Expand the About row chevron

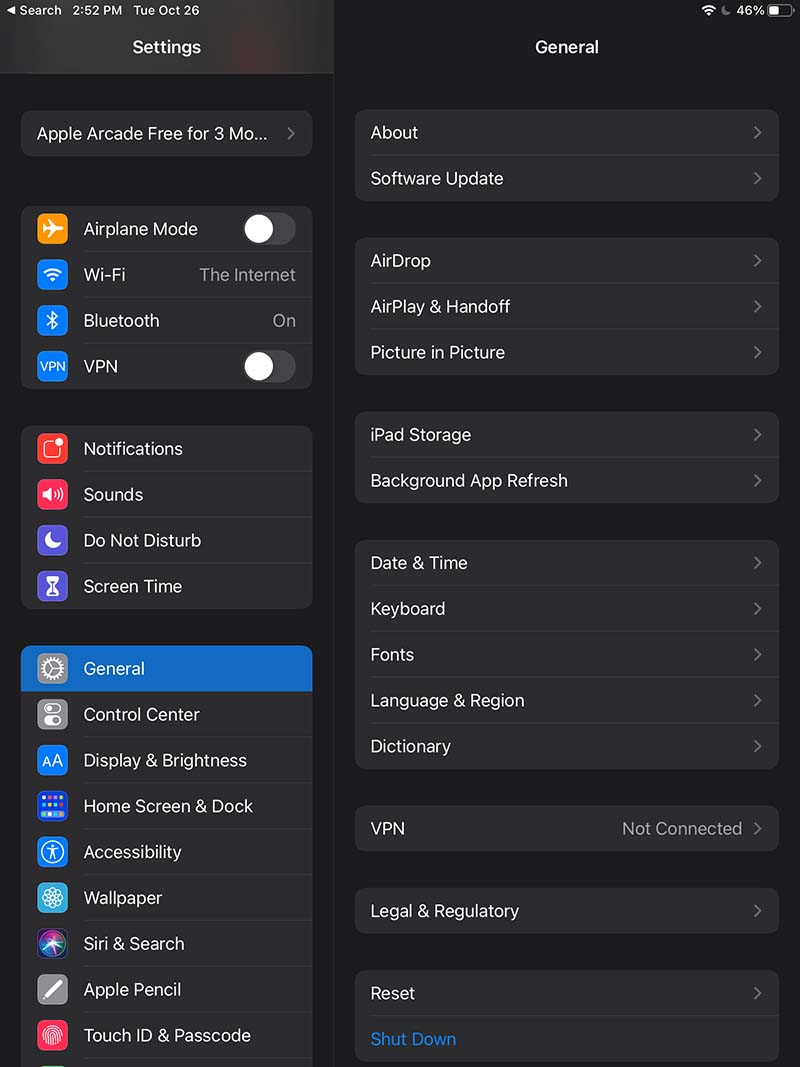(x=757, y=133)
